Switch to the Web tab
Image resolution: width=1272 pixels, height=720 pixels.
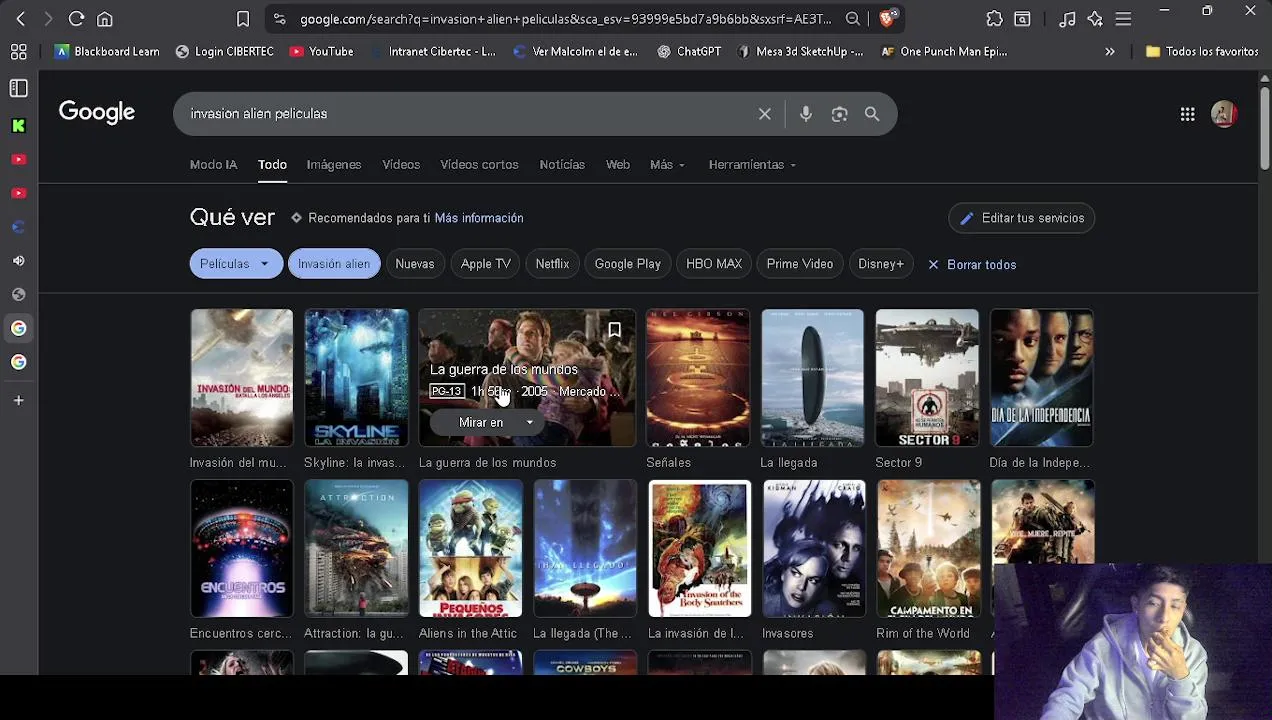click(618, 165)
